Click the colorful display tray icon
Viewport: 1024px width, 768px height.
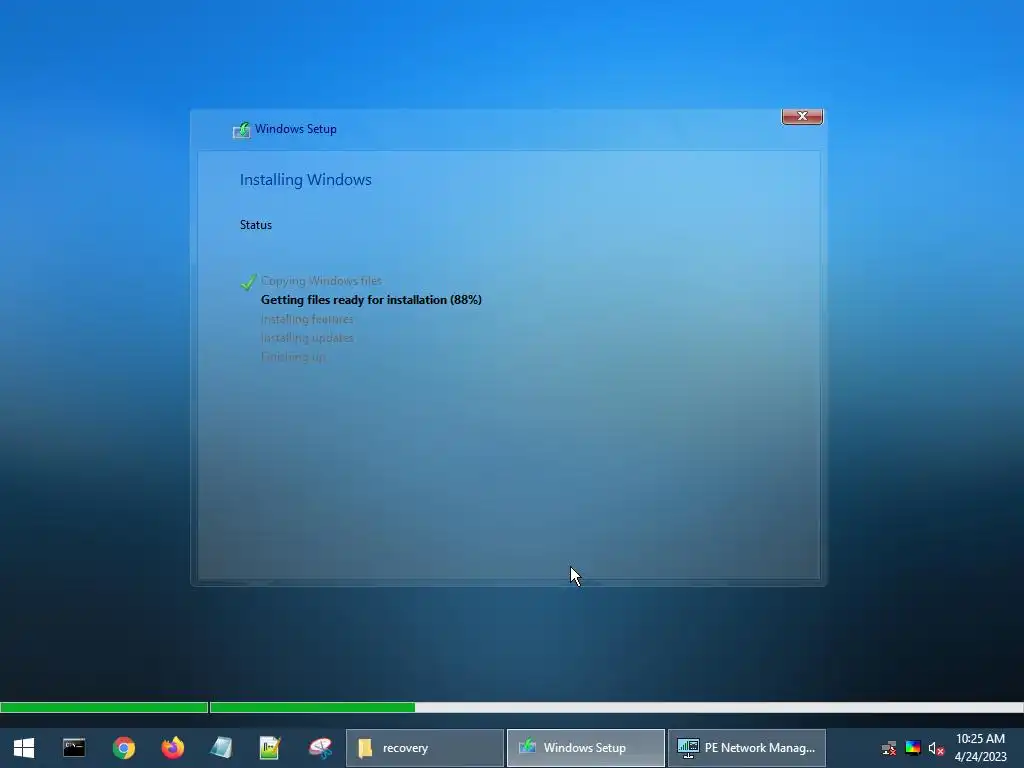(x=913, y=748)
